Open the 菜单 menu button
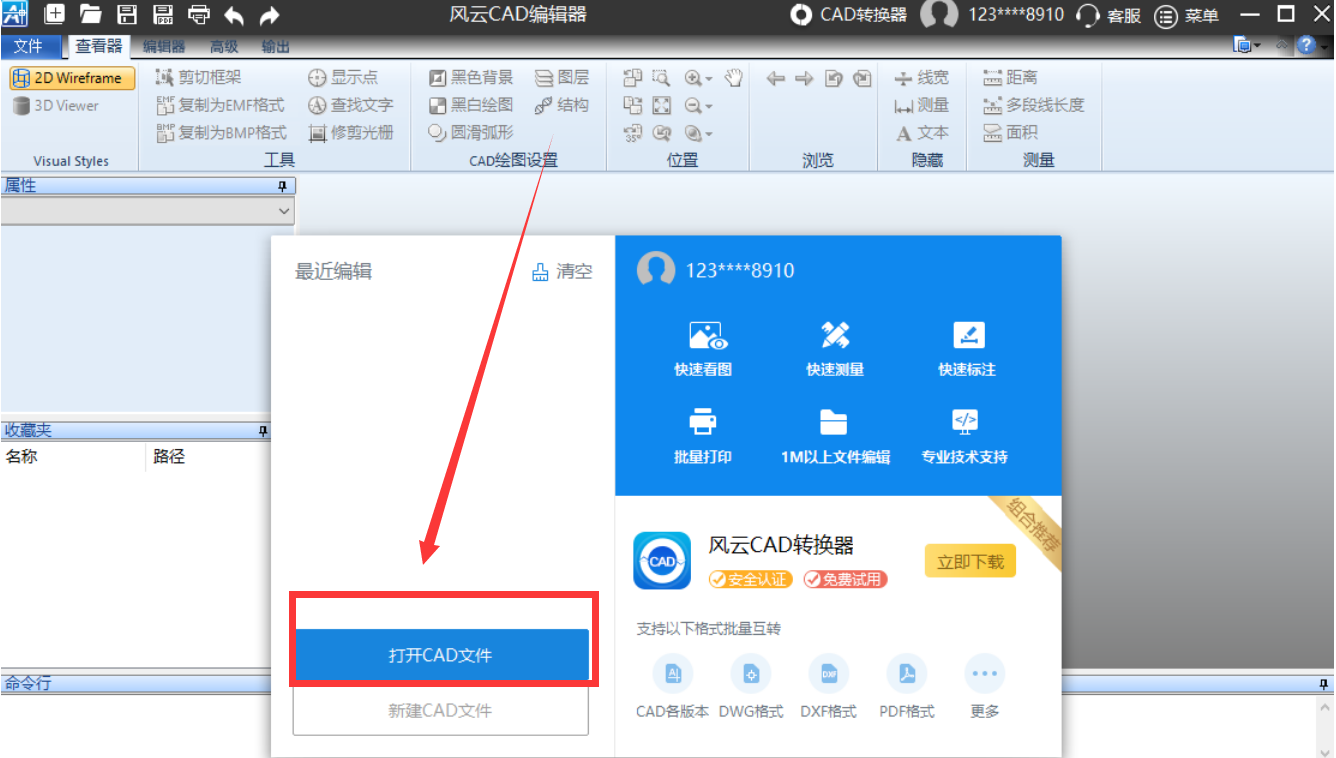This screenshot has width=1336, height=758. (1187, 15)
